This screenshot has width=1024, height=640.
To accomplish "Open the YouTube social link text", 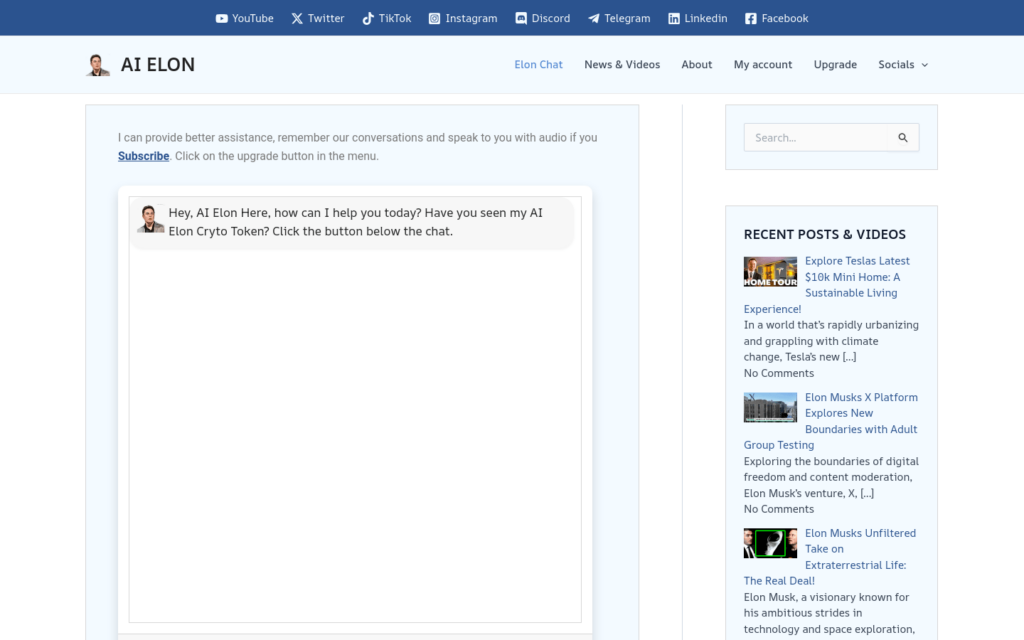I will coord(253,18).
